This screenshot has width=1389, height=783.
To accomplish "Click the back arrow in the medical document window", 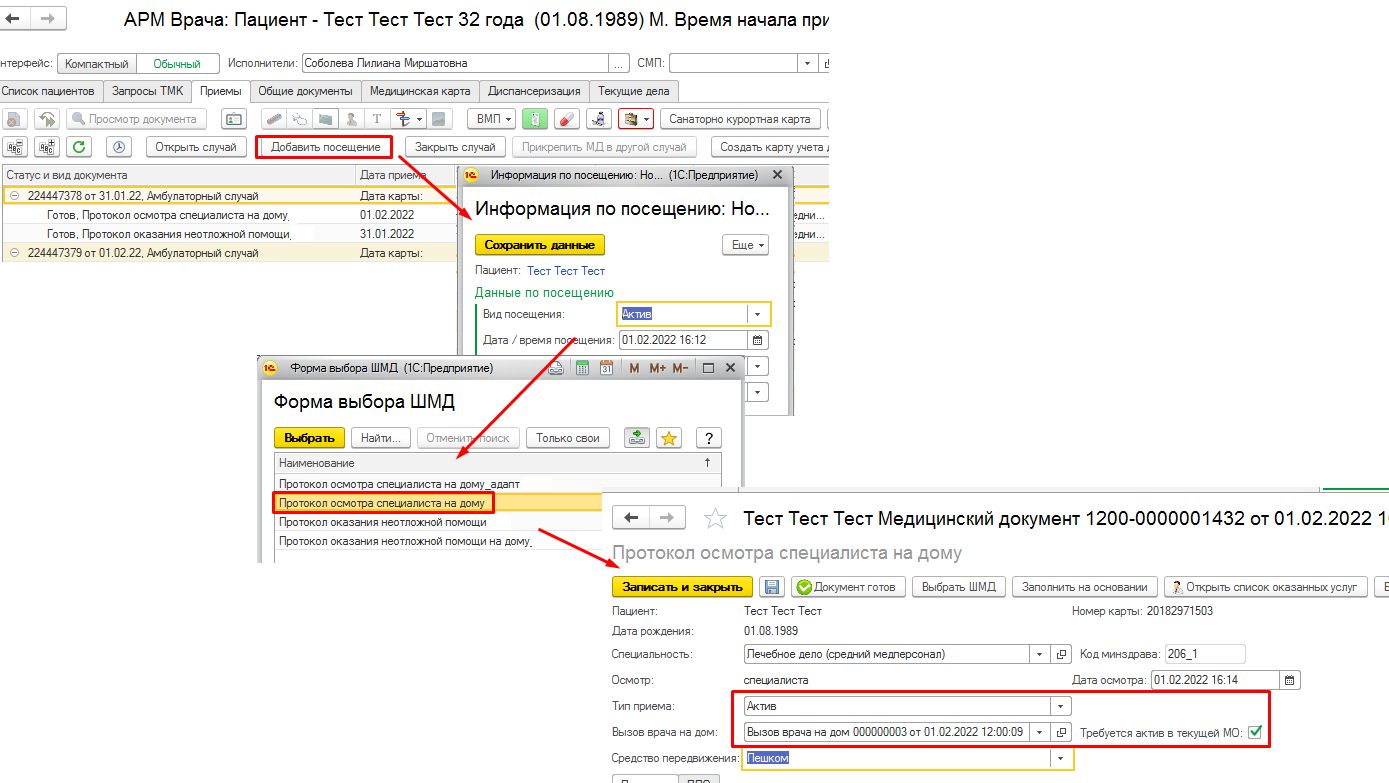I will tap(630, 518).
